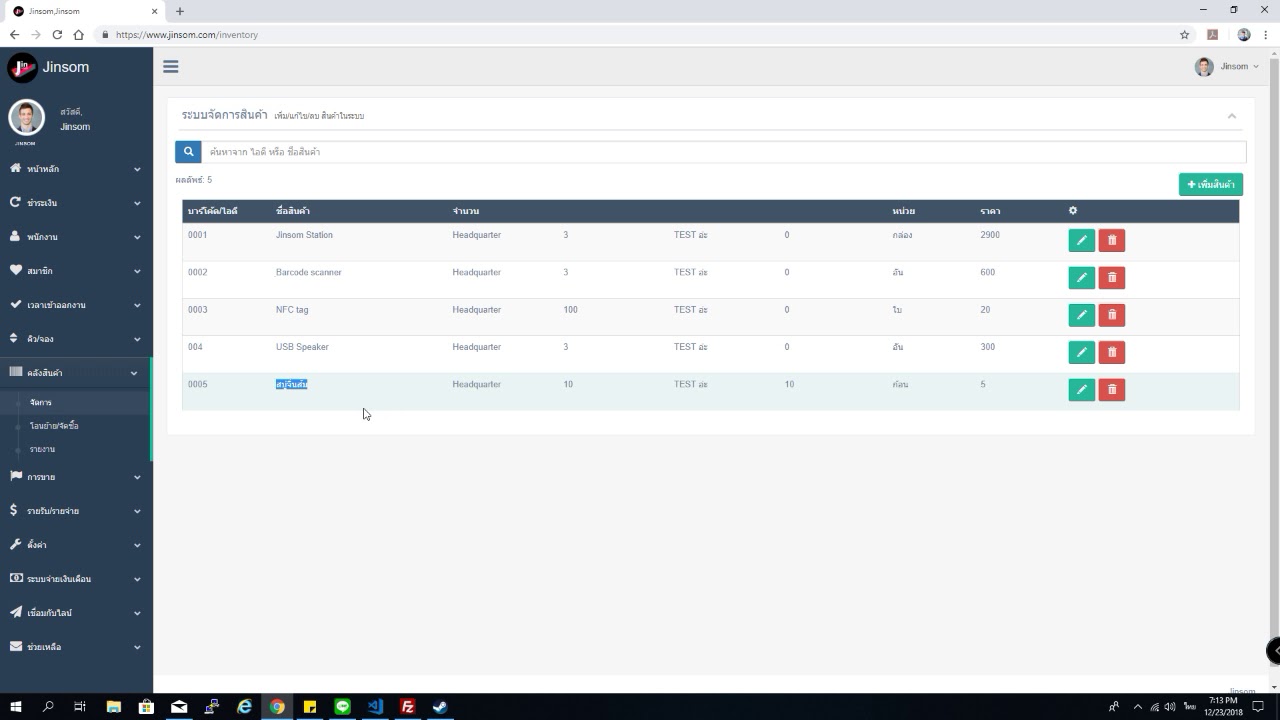Select the โอนย้าย/จัดซื้อ submenu item

tap(54, 426)
